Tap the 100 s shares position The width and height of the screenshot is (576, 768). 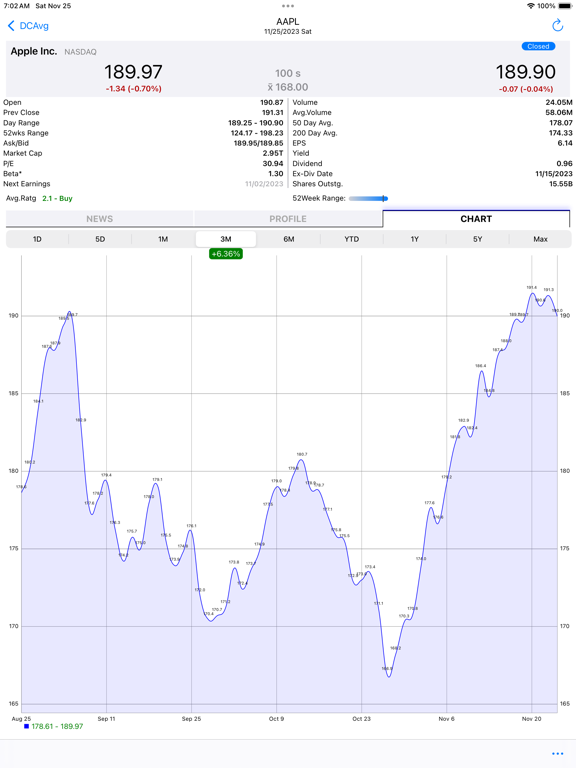[x=288, y=73]
